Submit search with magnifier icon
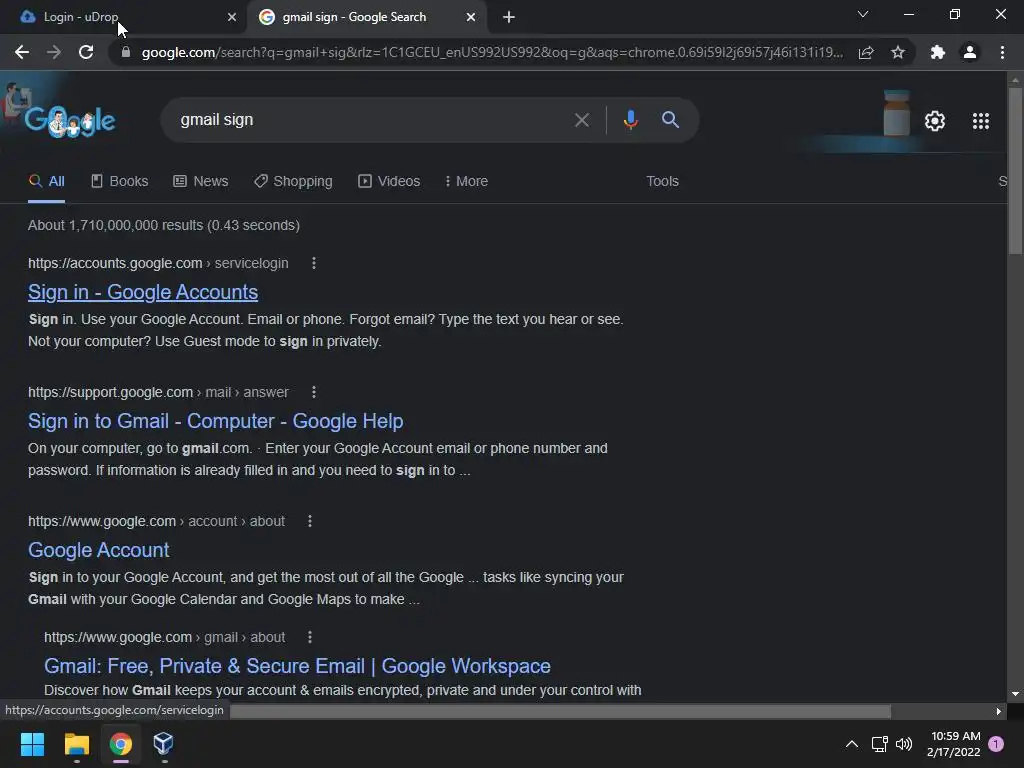This screenshot has width=1024, height=768. coord(670,120)
